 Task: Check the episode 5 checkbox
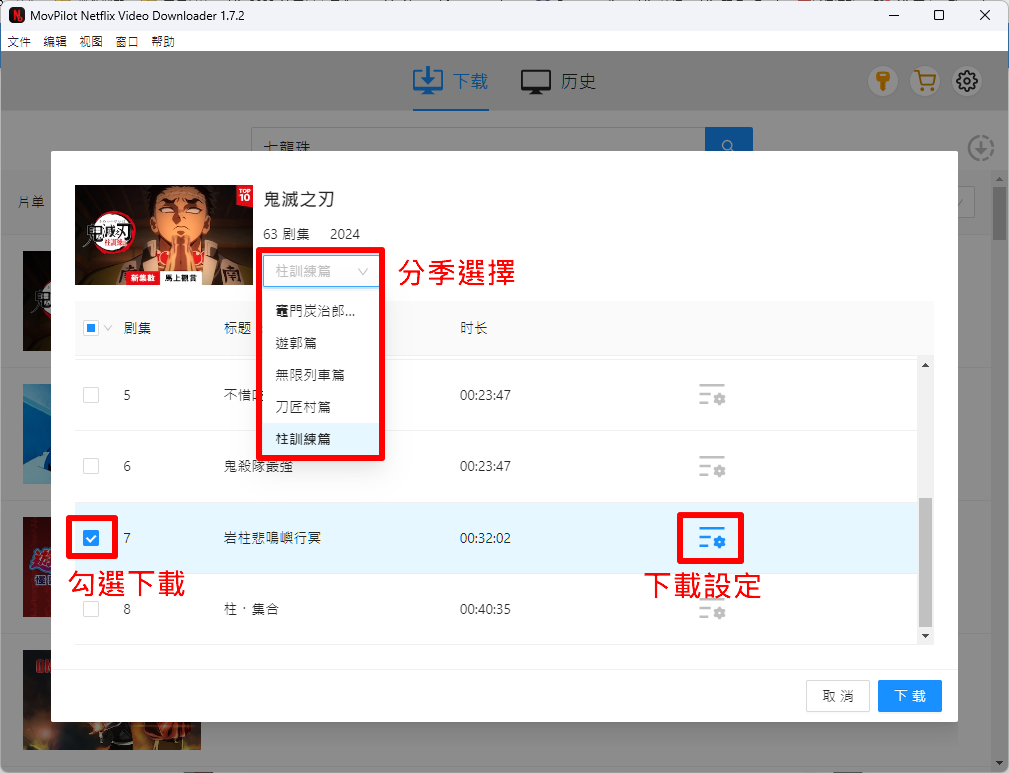tap(91, 395)
